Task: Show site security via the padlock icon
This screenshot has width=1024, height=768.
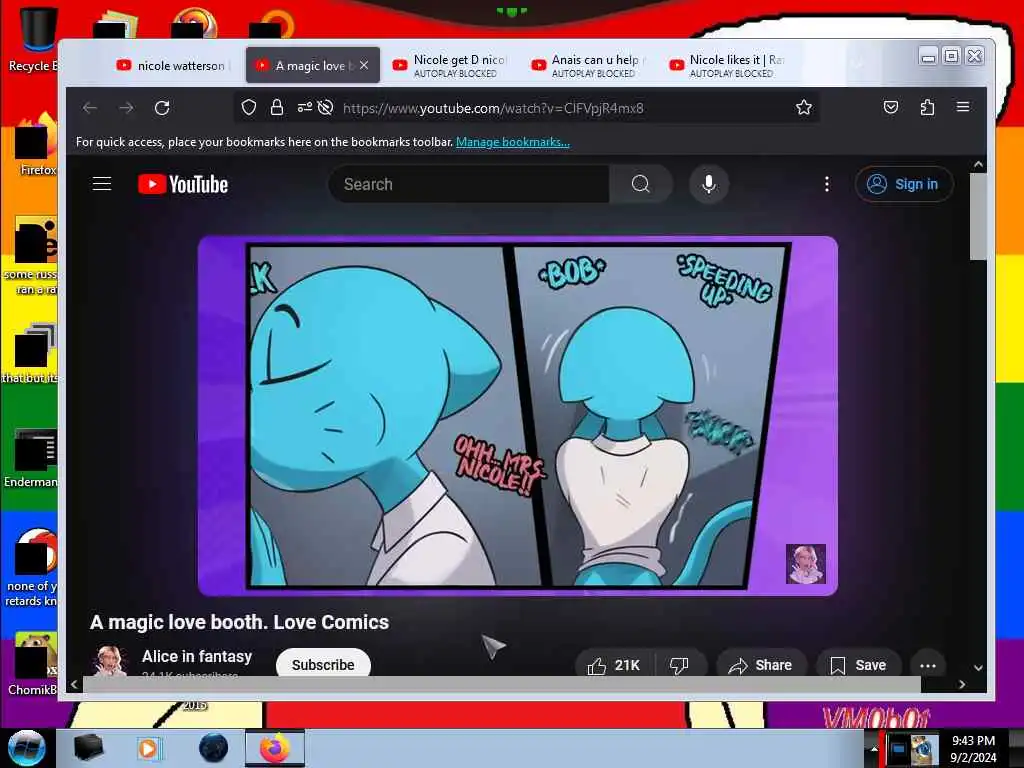Action: click(277, 108)
